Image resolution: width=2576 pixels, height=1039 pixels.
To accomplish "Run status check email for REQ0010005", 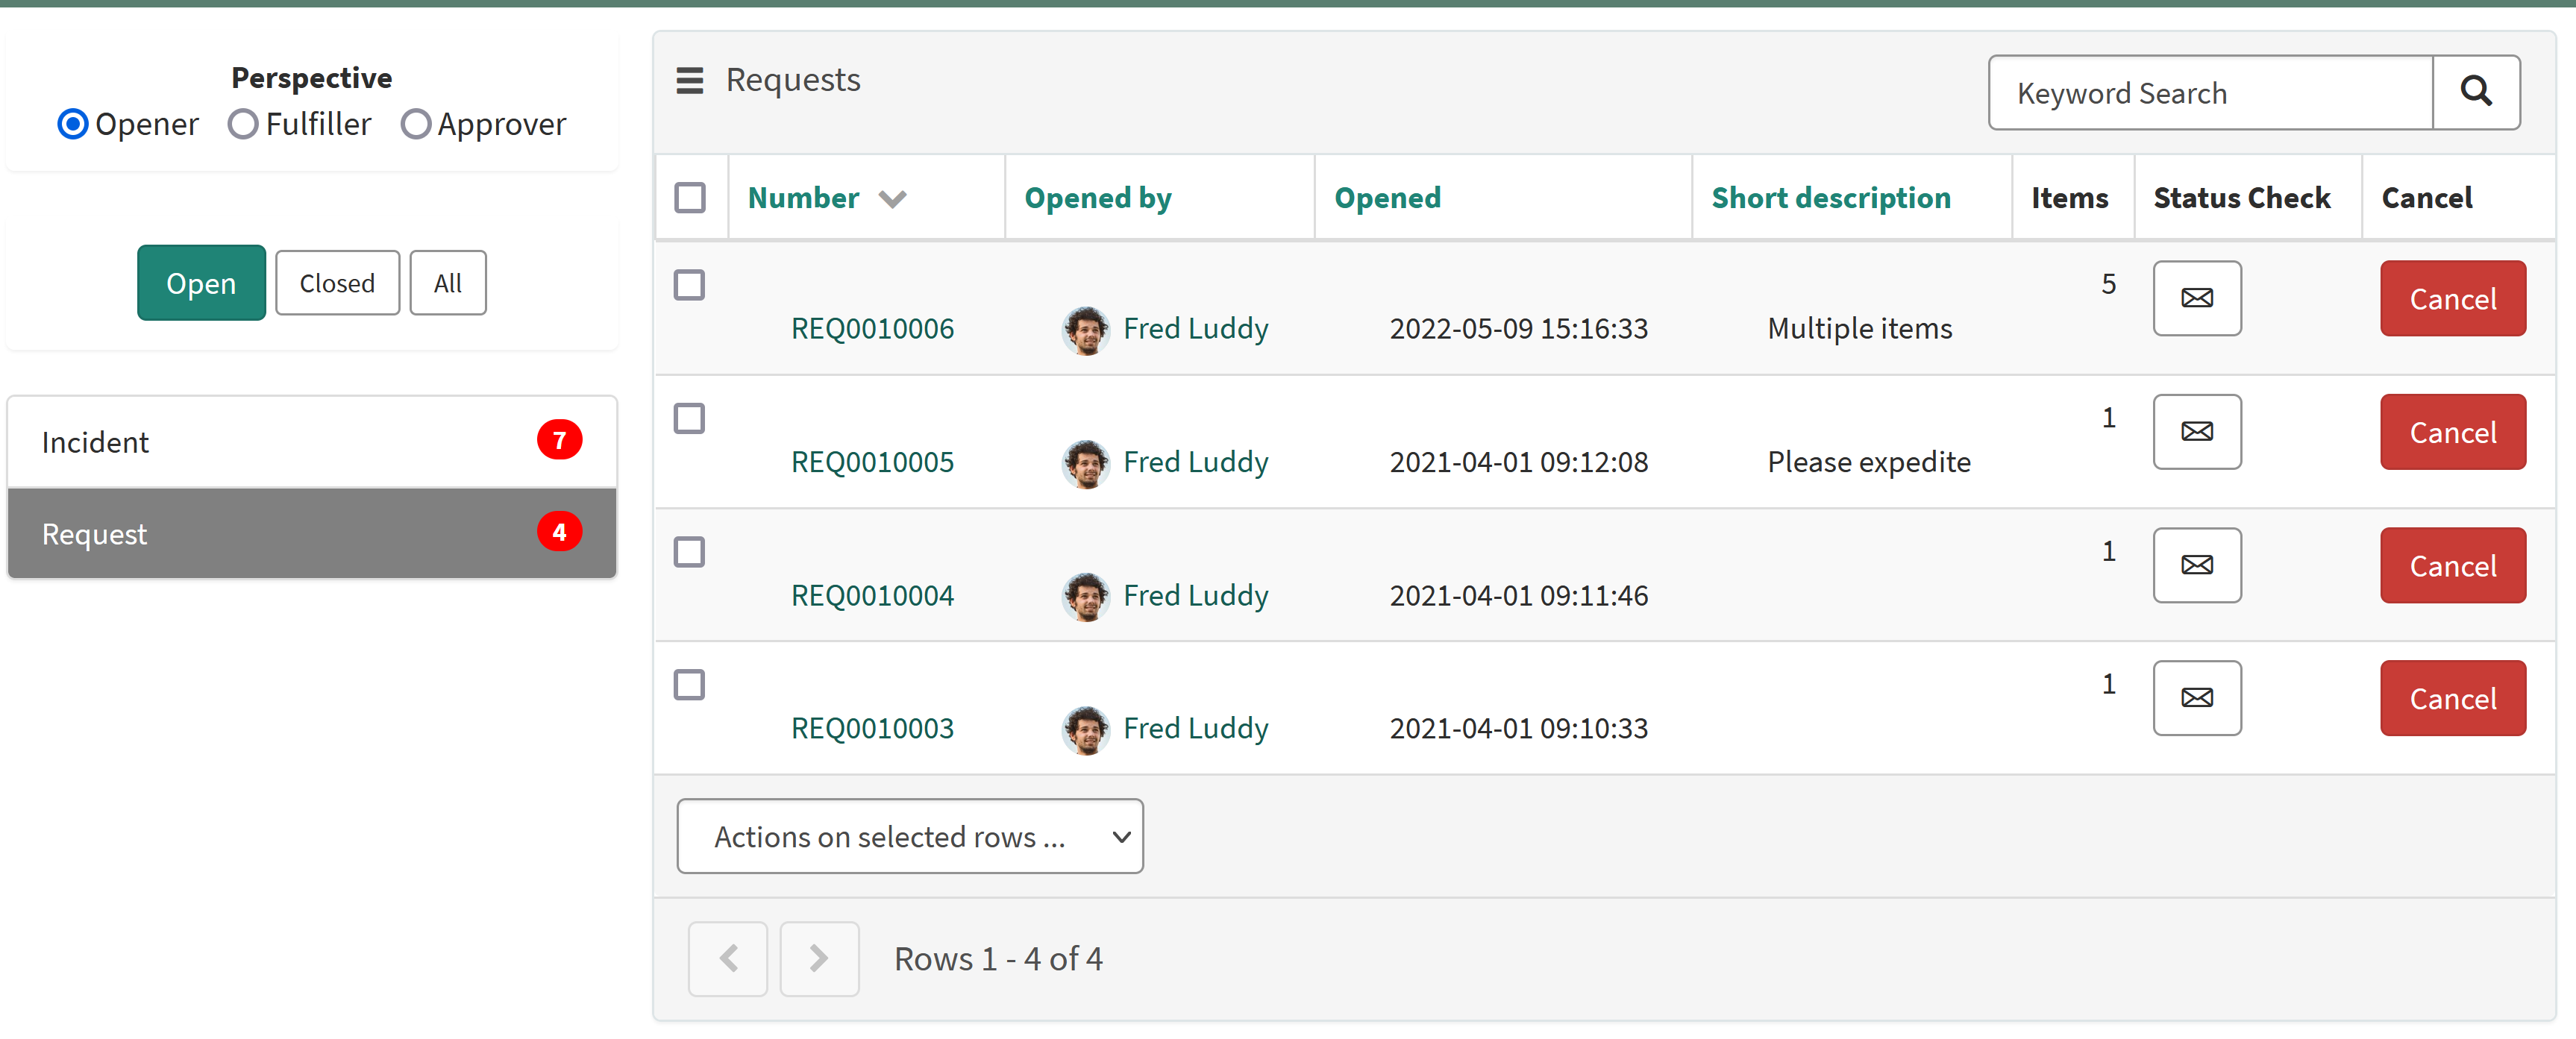I will [x=2196, y=431].
